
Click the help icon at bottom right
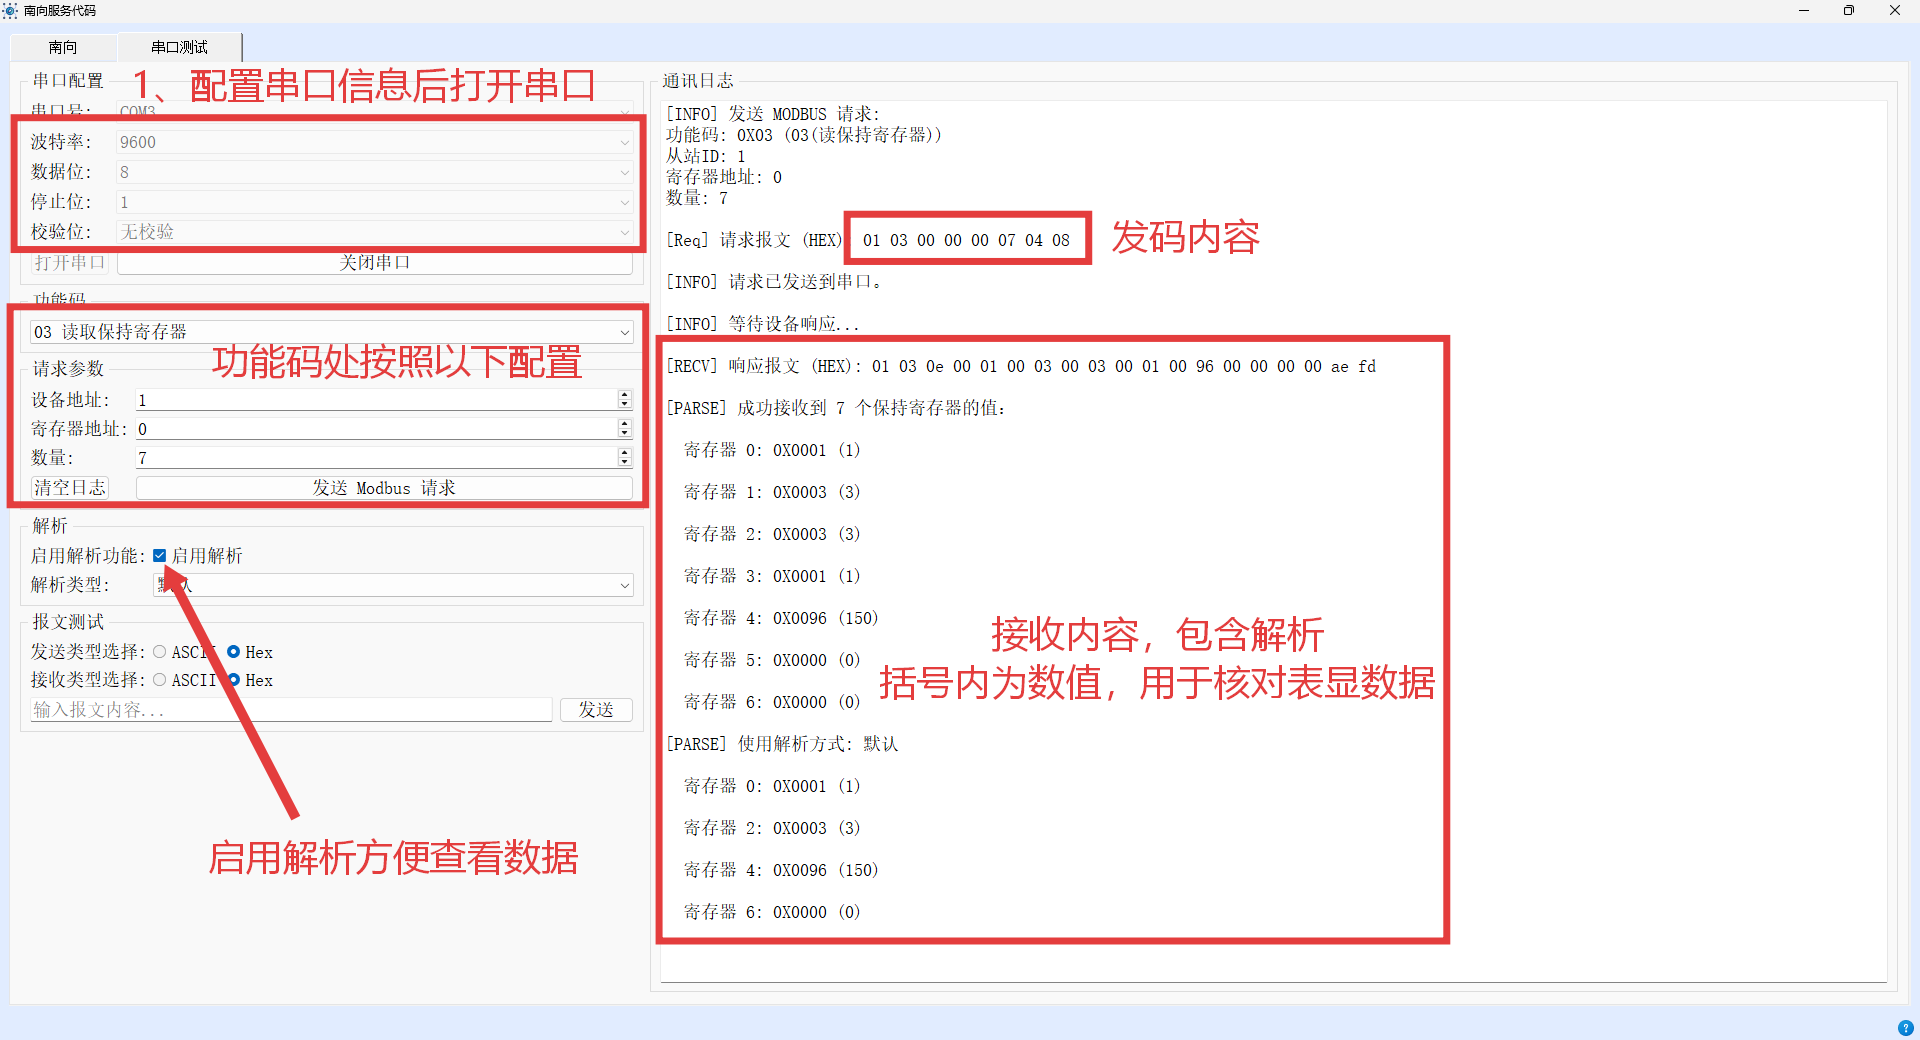1906,1028
